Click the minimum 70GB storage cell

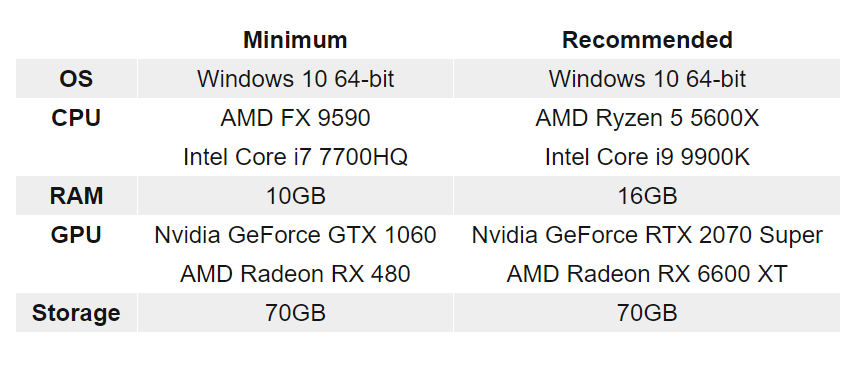coord(295,313)
